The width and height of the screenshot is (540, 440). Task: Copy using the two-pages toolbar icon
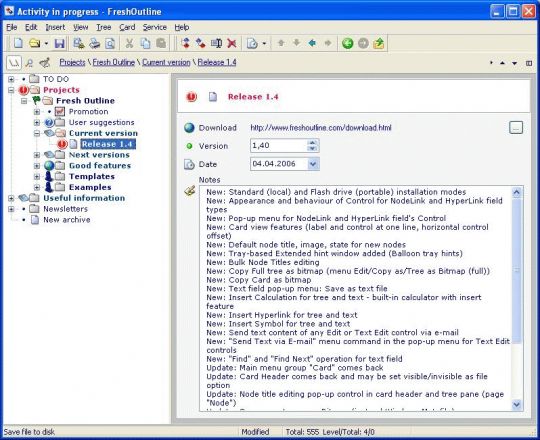point(145,43)
